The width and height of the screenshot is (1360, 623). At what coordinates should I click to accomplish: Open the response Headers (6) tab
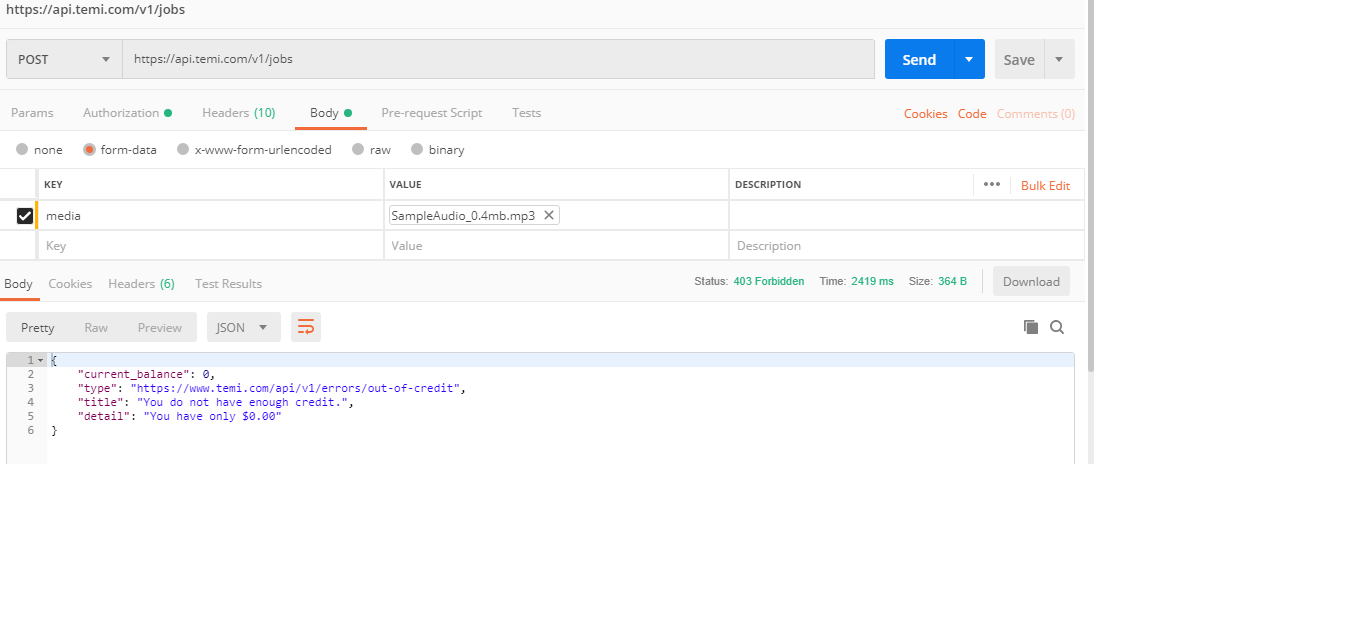point(141,284)
